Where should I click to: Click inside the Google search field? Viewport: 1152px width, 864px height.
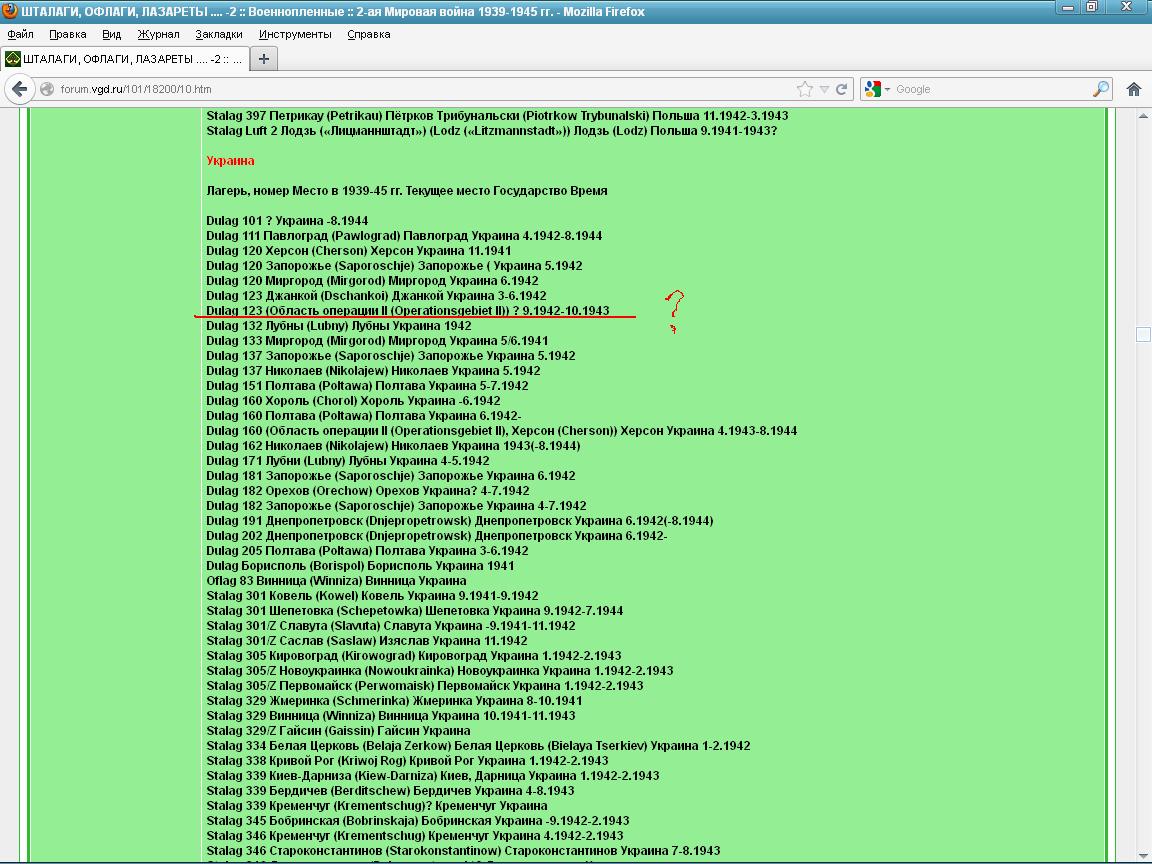tap(990, 89)
